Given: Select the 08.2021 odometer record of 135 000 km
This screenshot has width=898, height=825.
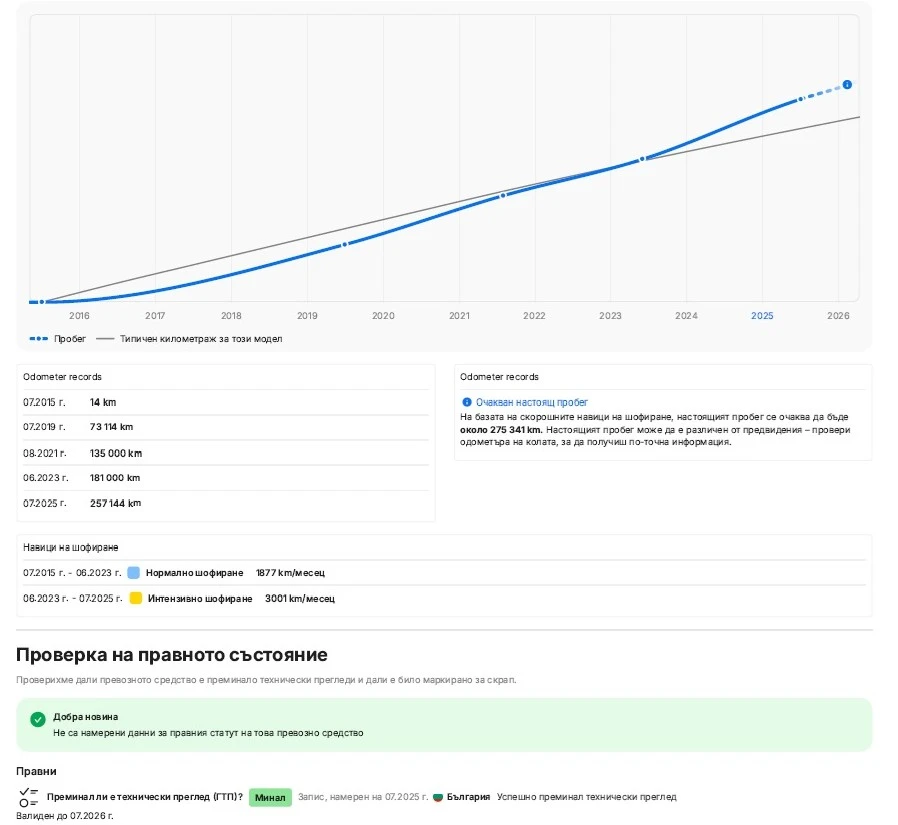Looking at the screenshot, I should 115,453.
